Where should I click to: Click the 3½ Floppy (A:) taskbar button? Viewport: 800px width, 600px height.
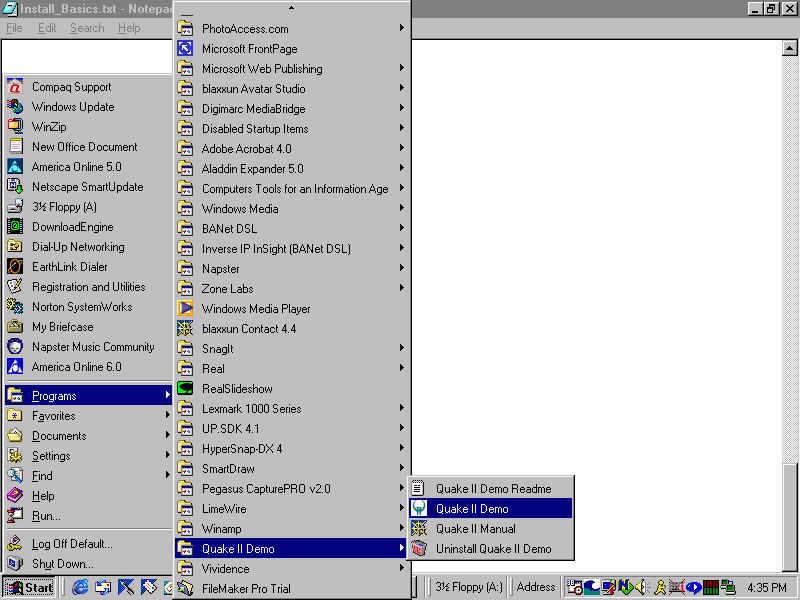pyautogui.click(x=468, y=587)
